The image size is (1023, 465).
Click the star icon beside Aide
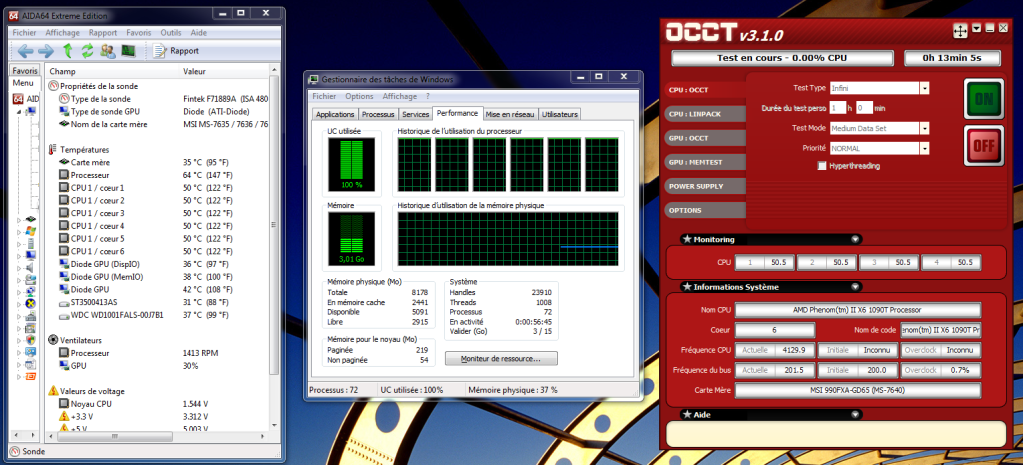point(687,415)
